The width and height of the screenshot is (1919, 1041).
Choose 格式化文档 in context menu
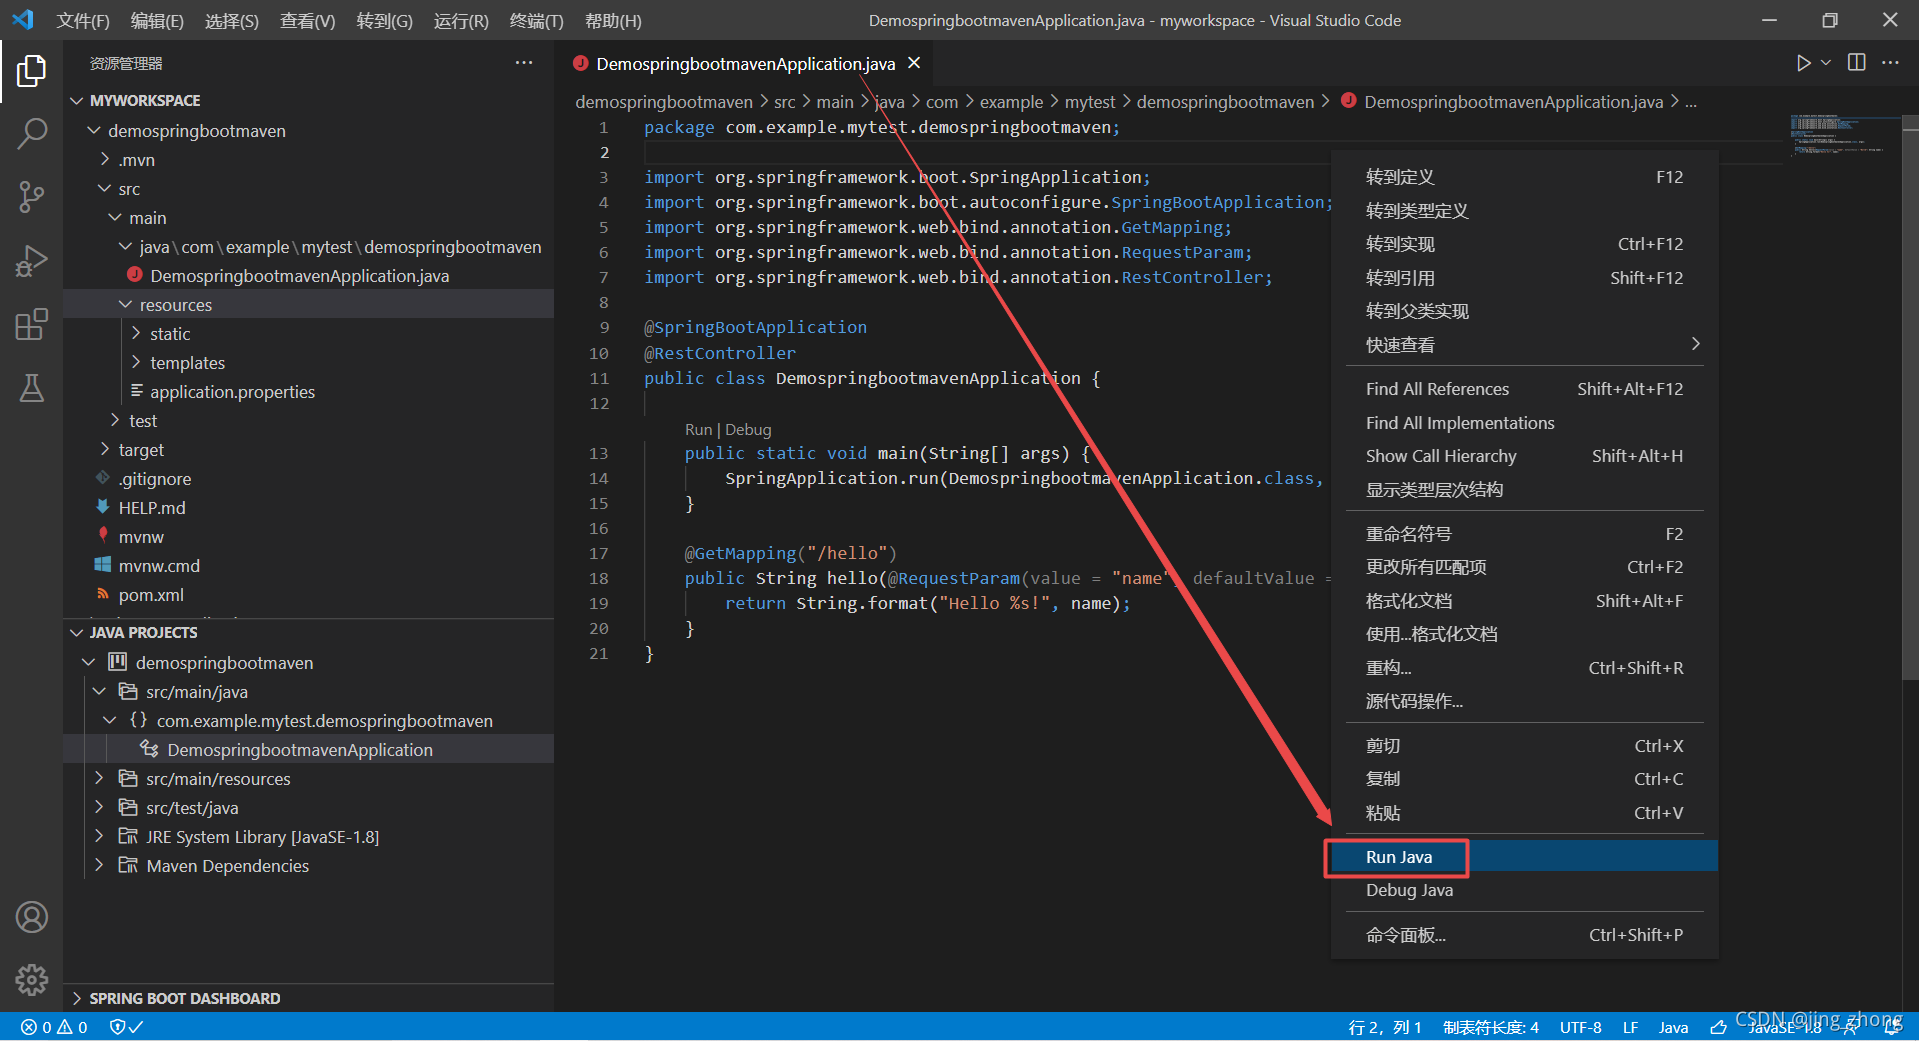click(1524, 601)
